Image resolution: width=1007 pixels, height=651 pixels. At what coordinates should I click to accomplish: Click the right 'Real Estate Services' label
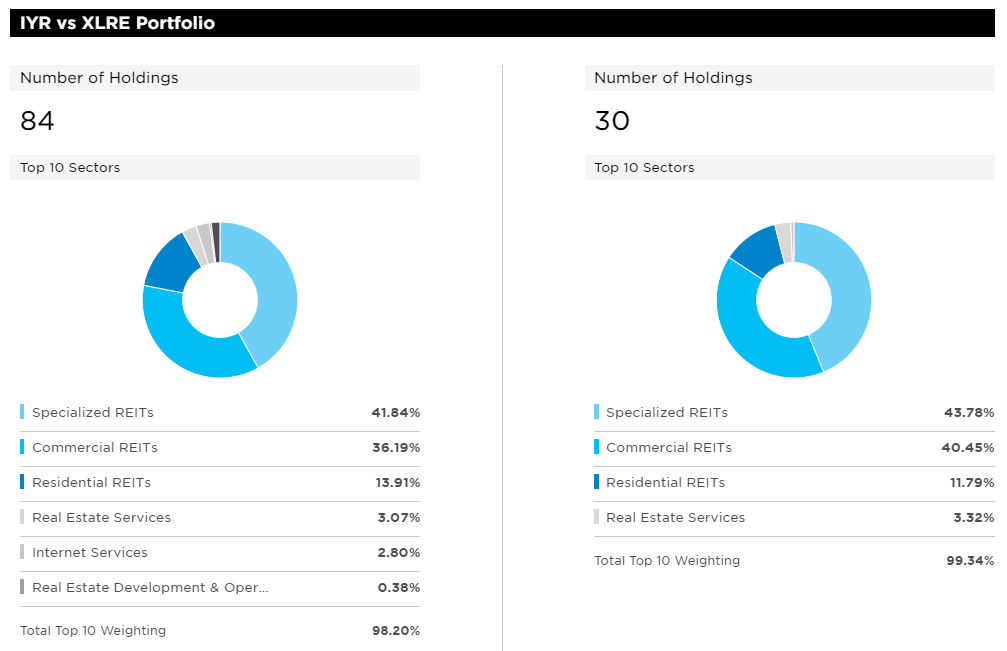676,517
